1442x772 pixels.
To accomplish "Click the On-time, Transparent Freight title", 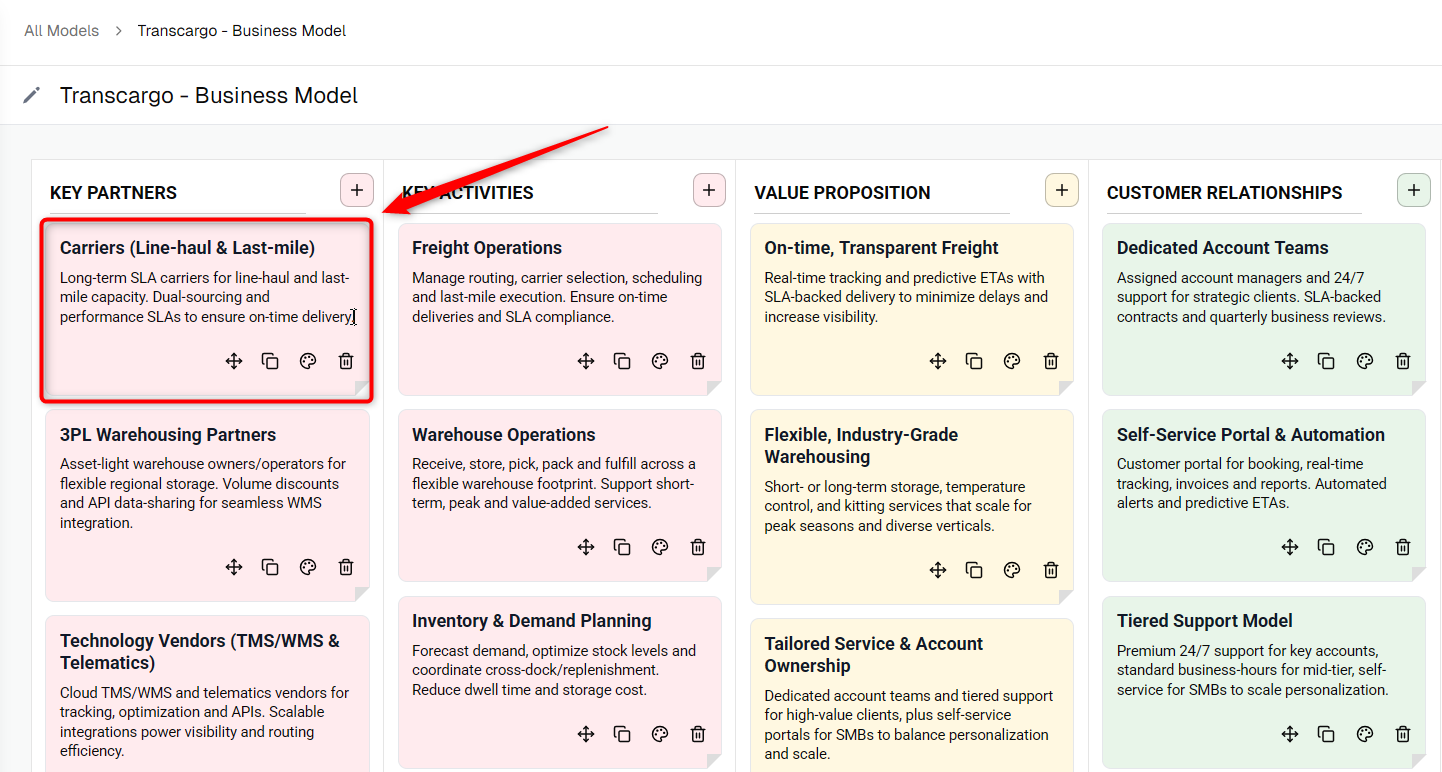I will (x=882, y=248).
